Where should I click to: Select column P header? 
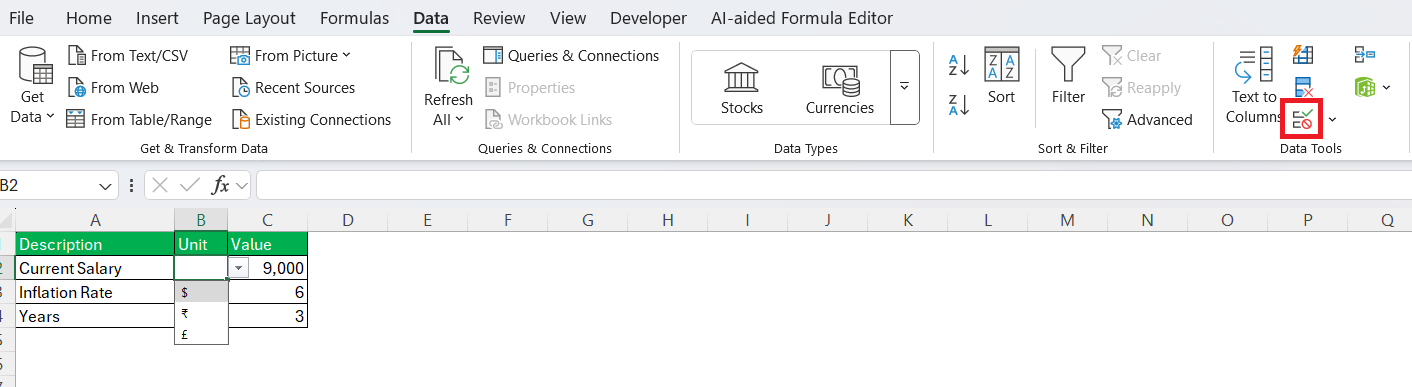coord(1307,220)
